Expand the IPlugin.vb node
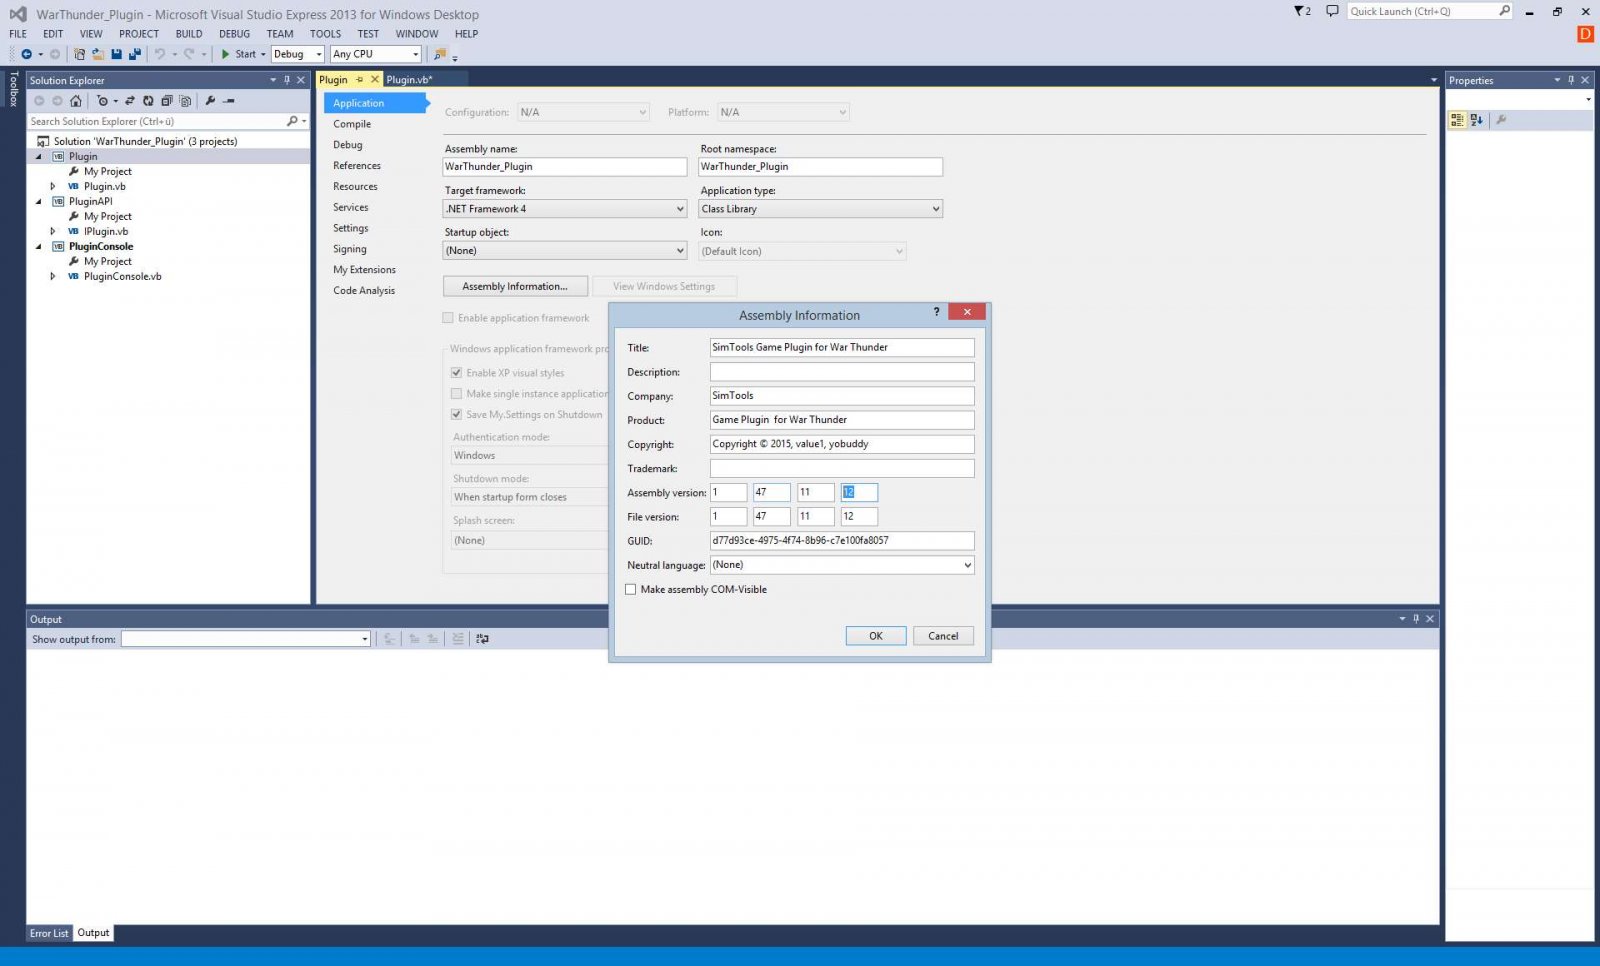The height and width of the screenshot is (966, 1600). pos(53,231)
